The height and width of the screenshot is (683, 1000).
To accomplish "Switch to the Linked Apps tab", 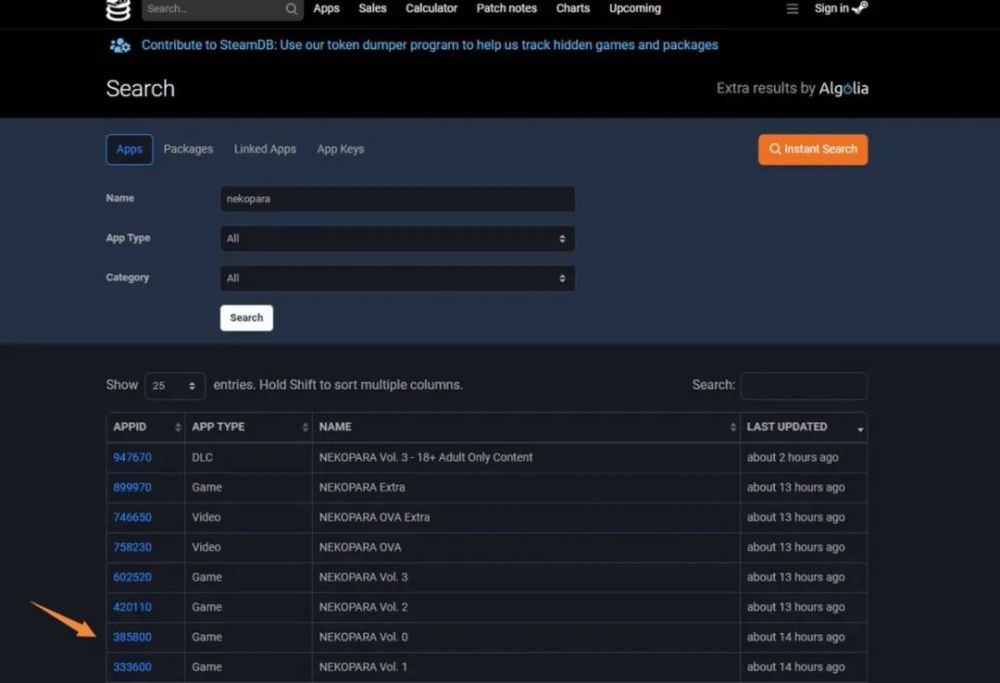I will (265, 149).
